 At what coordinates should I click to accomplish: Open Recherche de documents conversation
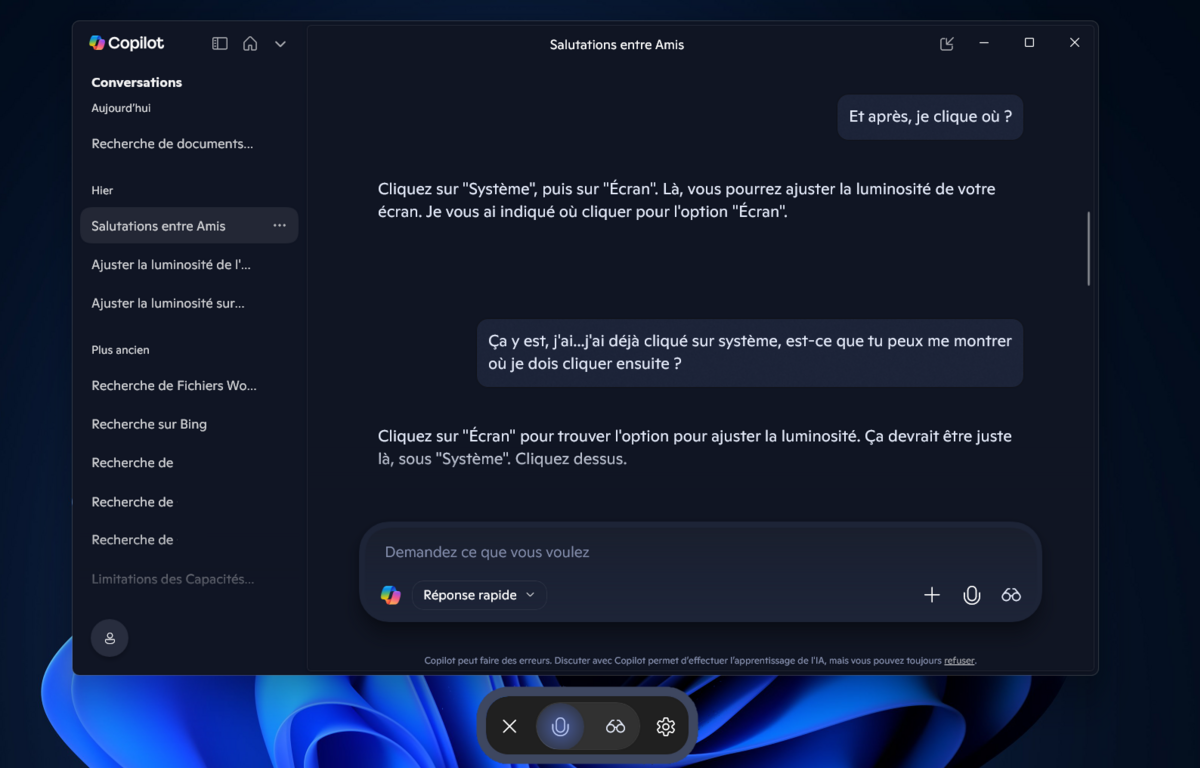pos(172,144)
